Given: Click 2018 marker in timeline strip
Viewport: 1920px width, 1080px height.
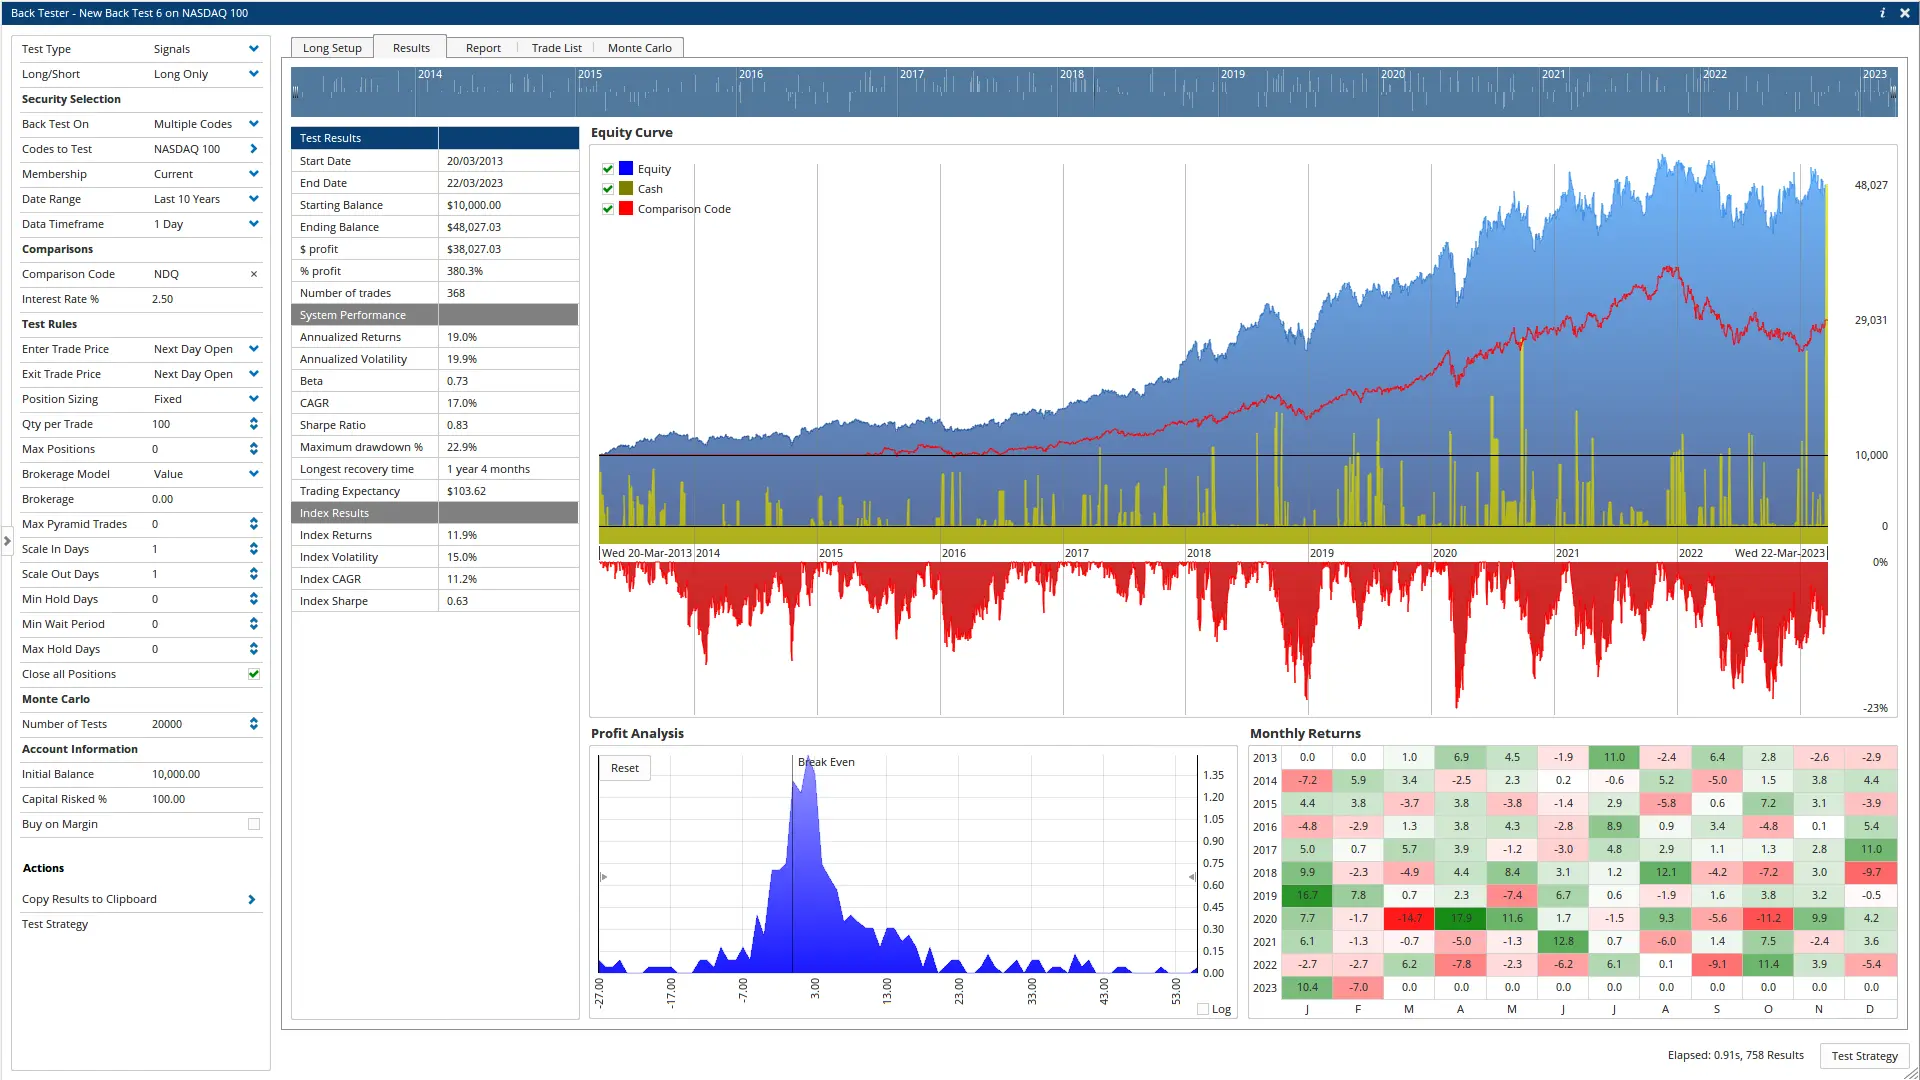Looking at the screenshot, I should (1072, 74).
